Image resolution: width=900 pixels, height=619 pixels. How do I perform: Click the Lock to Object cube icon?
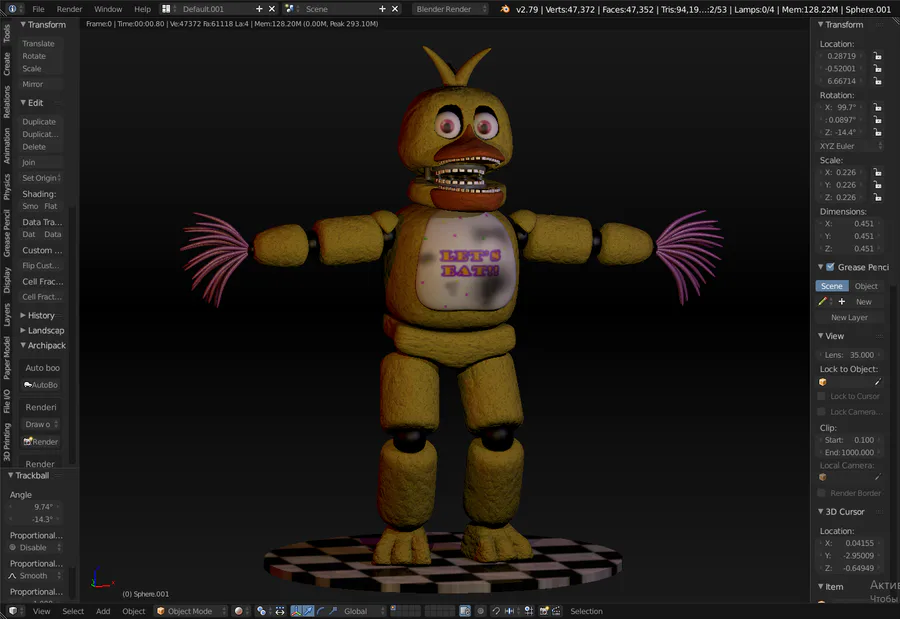pos(823,382)
